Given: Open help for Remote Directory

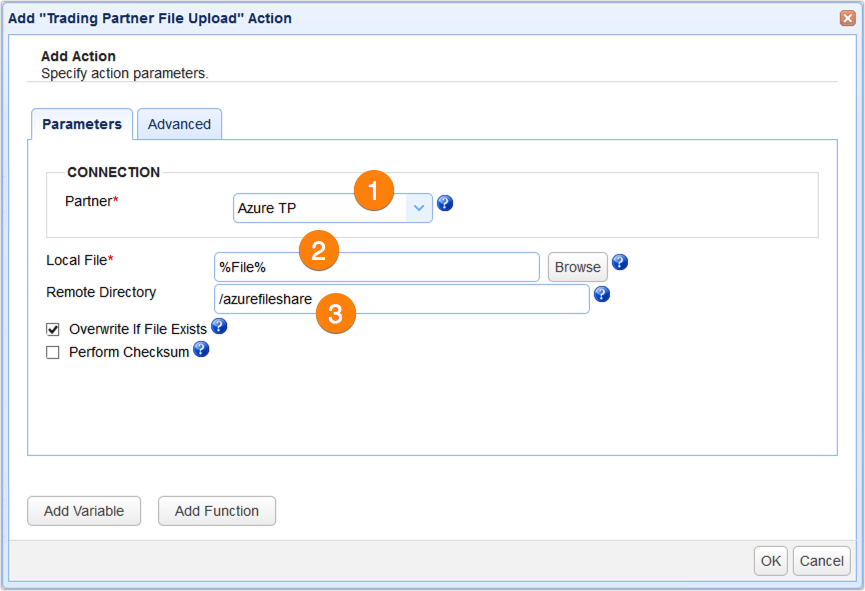Looking at the screenshot, I should (x=602, y=292).
